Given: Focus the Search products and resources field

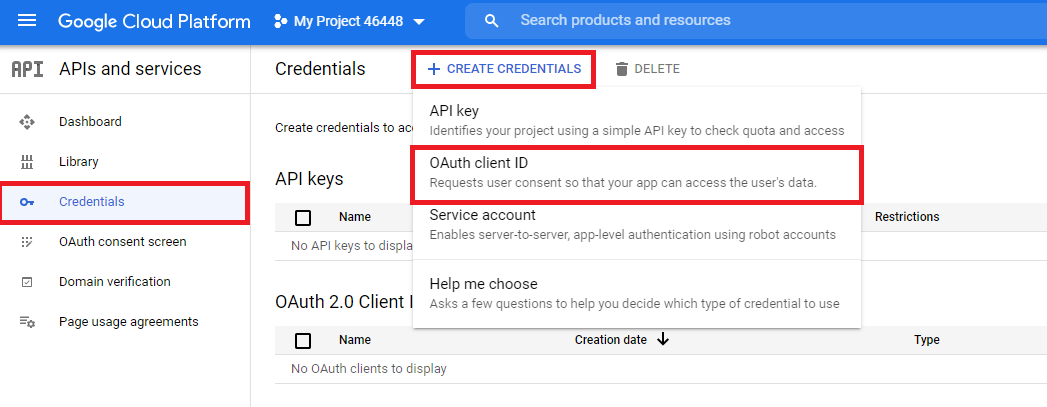Looking at the screenshot, I should pyautogui.click(x=756, y=21).
